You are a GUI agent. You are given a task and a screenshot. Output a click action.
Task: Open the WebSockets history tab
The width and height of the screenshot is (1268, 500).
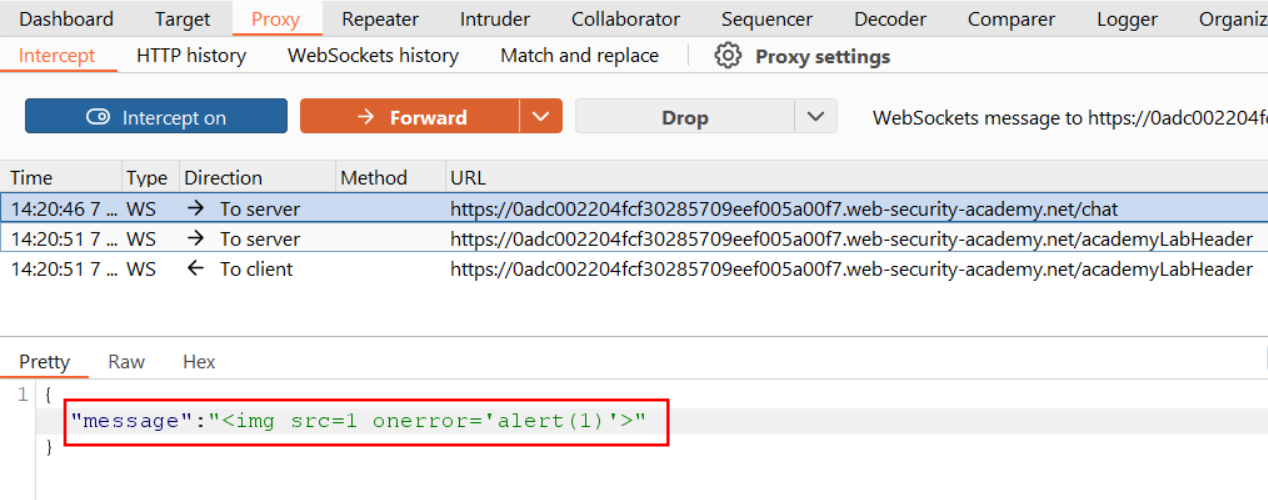pyautogui.click(x=373, y=56)
